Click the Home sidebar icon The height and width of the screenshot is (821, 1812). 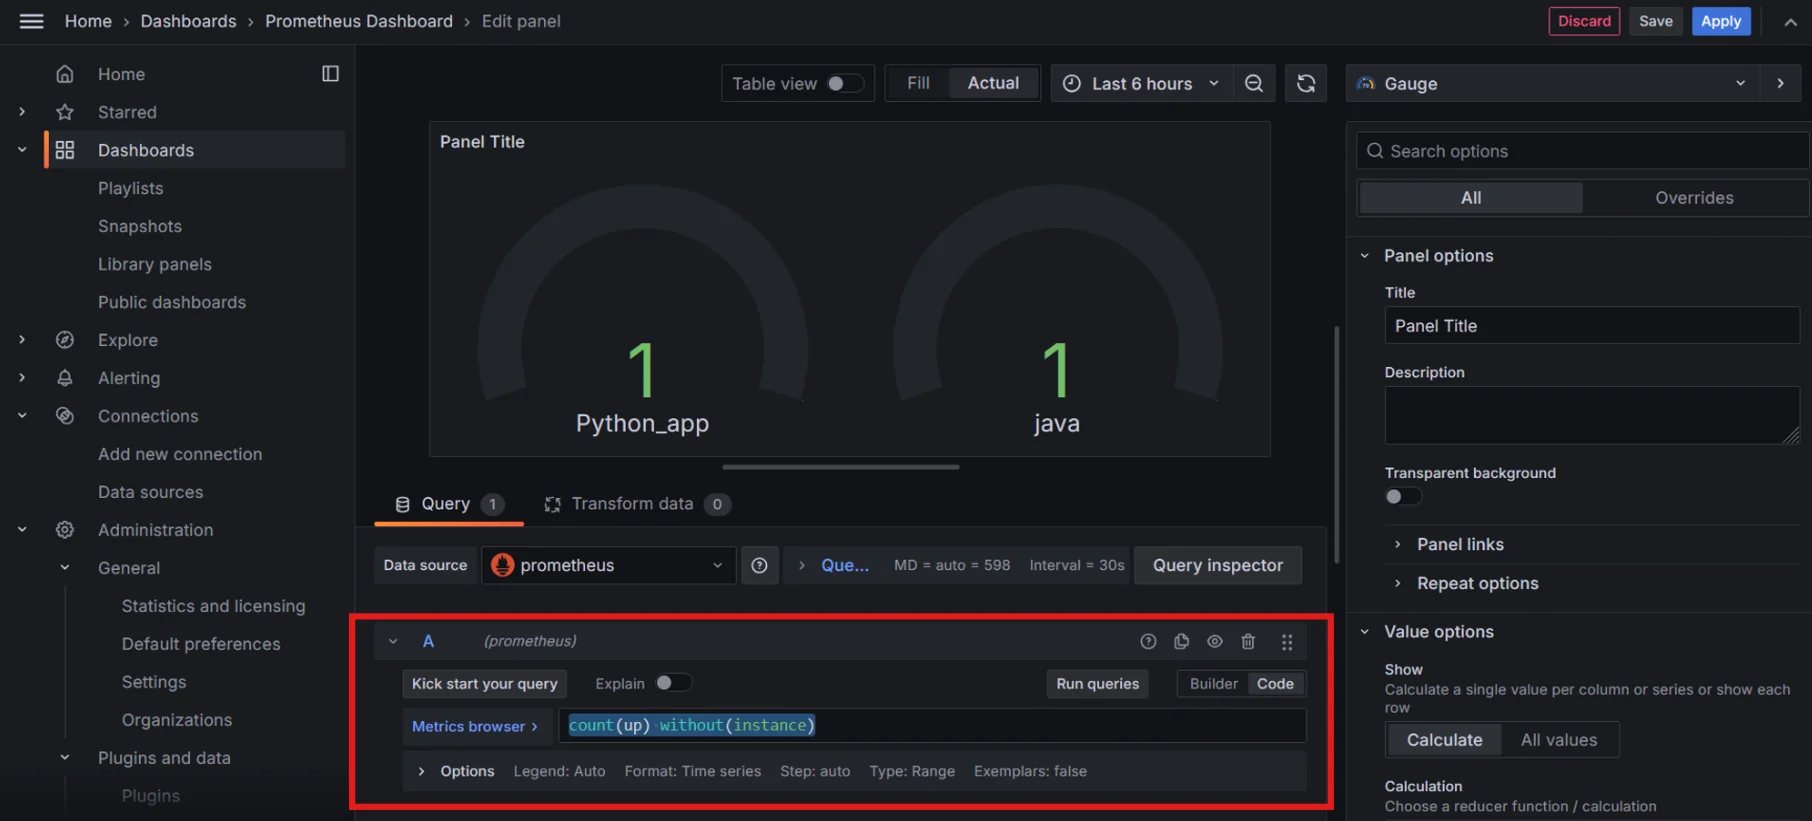click(65, 74)
